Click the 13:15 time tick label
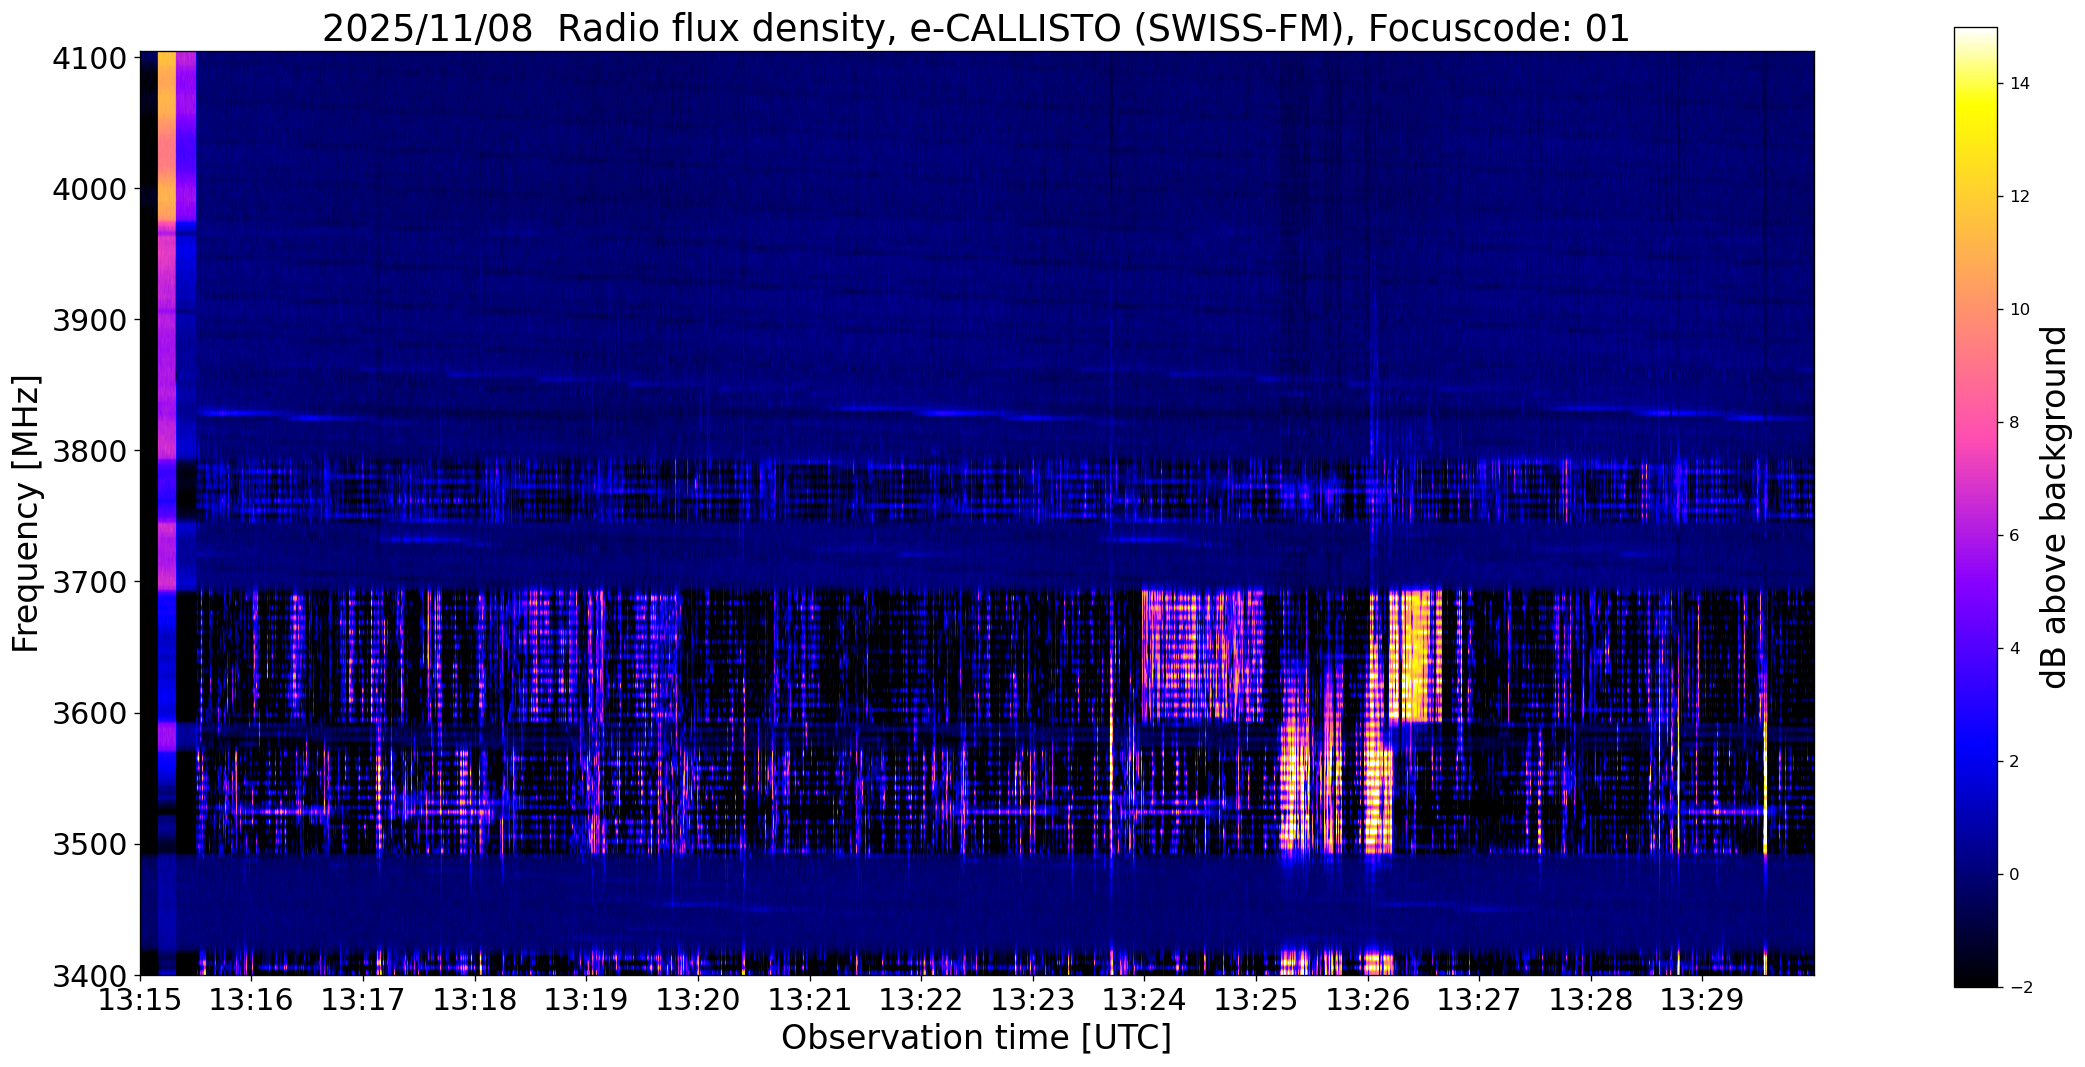Screen dimensions: 2085x1067 [x=140, y=1000]
